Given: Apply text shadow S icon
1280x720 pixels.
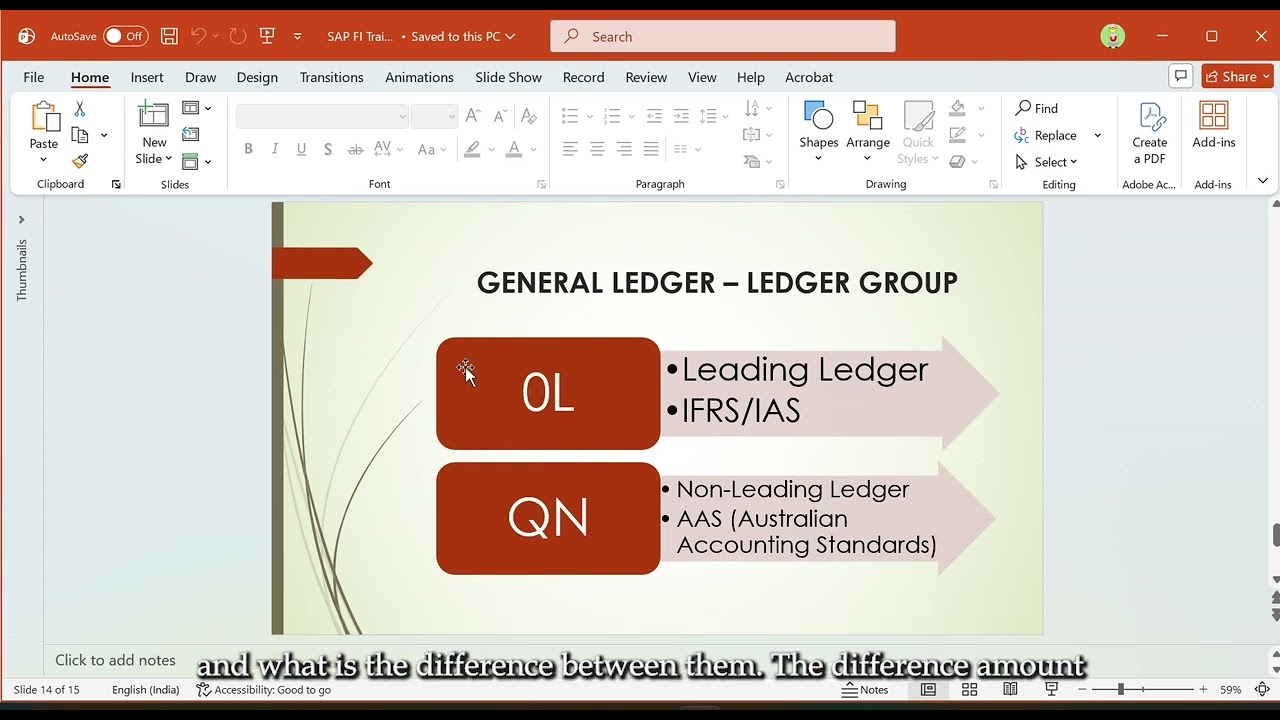Looking at the screenshot, I should point(328,149).
